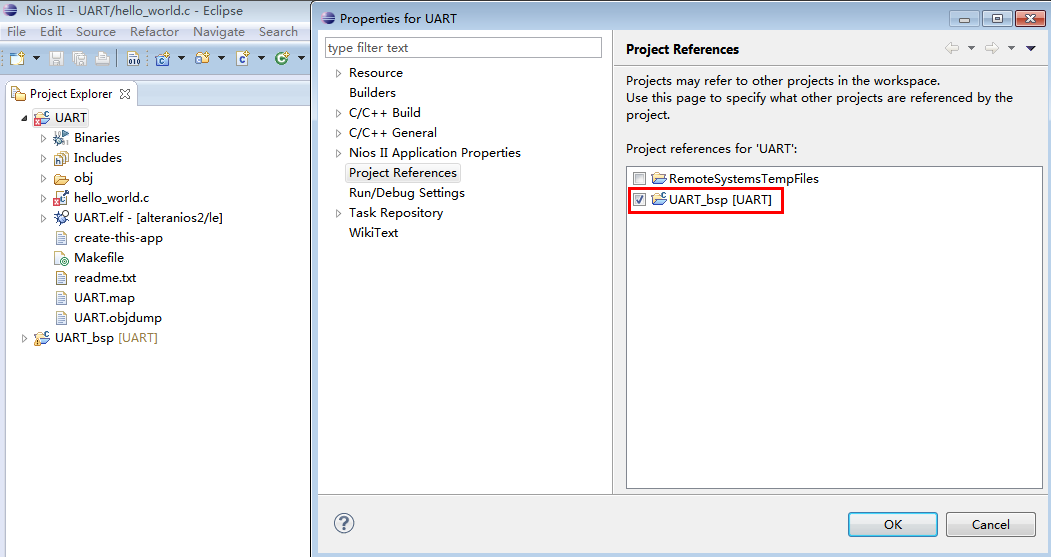
Task: Select the Makefile entry name
Action: 99,257
